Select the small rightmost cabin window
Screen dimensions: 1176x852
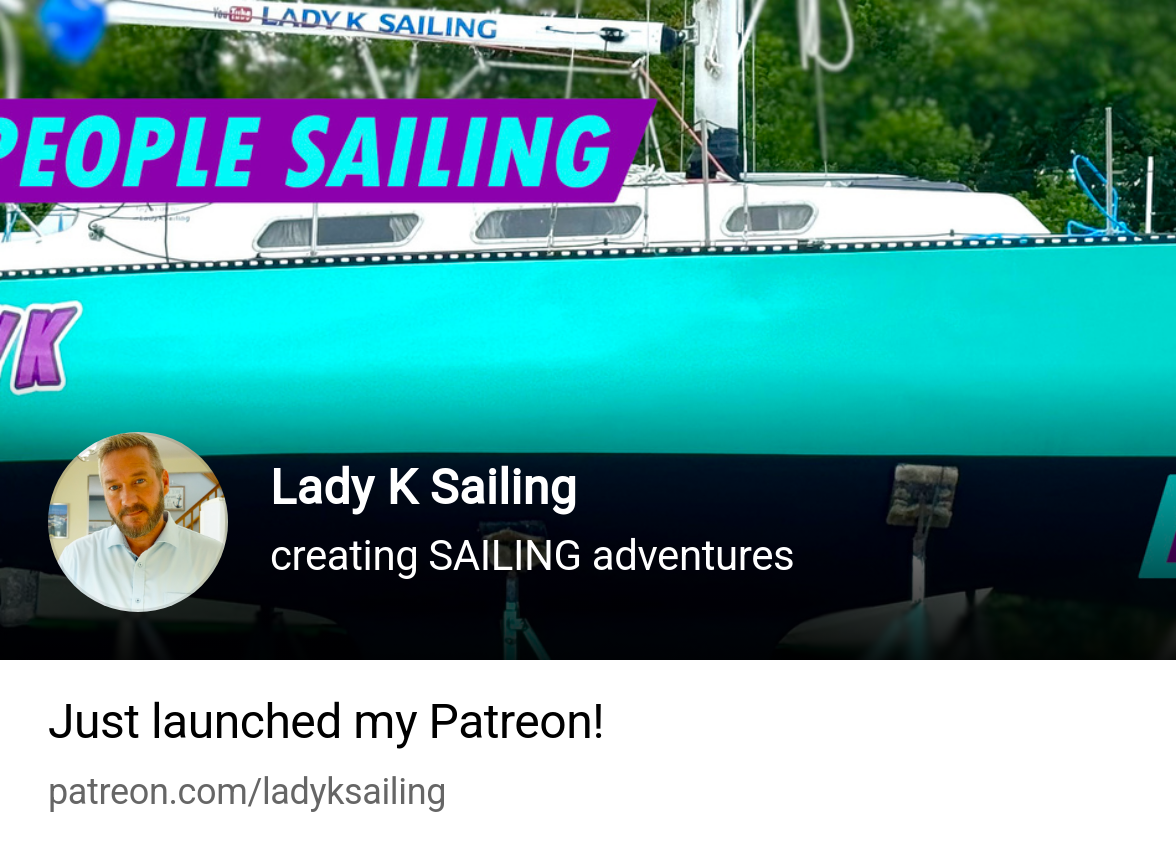[770, 218]
